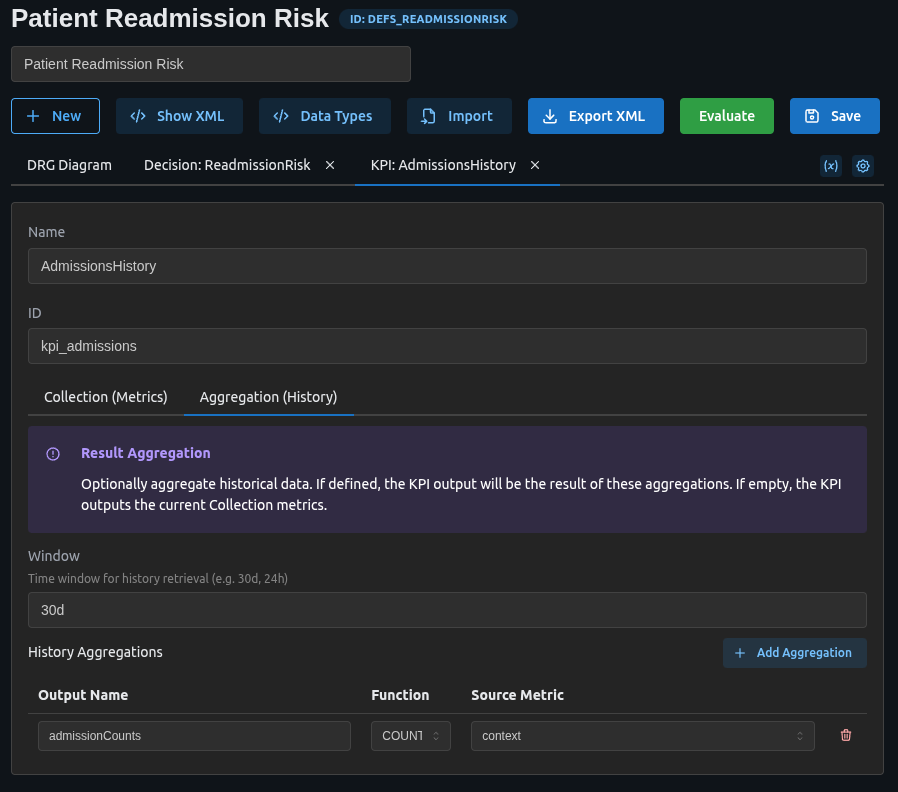The image size is (898, 792).
Task: Open the settings gear next to the tabs
Action: pos(862,165)
